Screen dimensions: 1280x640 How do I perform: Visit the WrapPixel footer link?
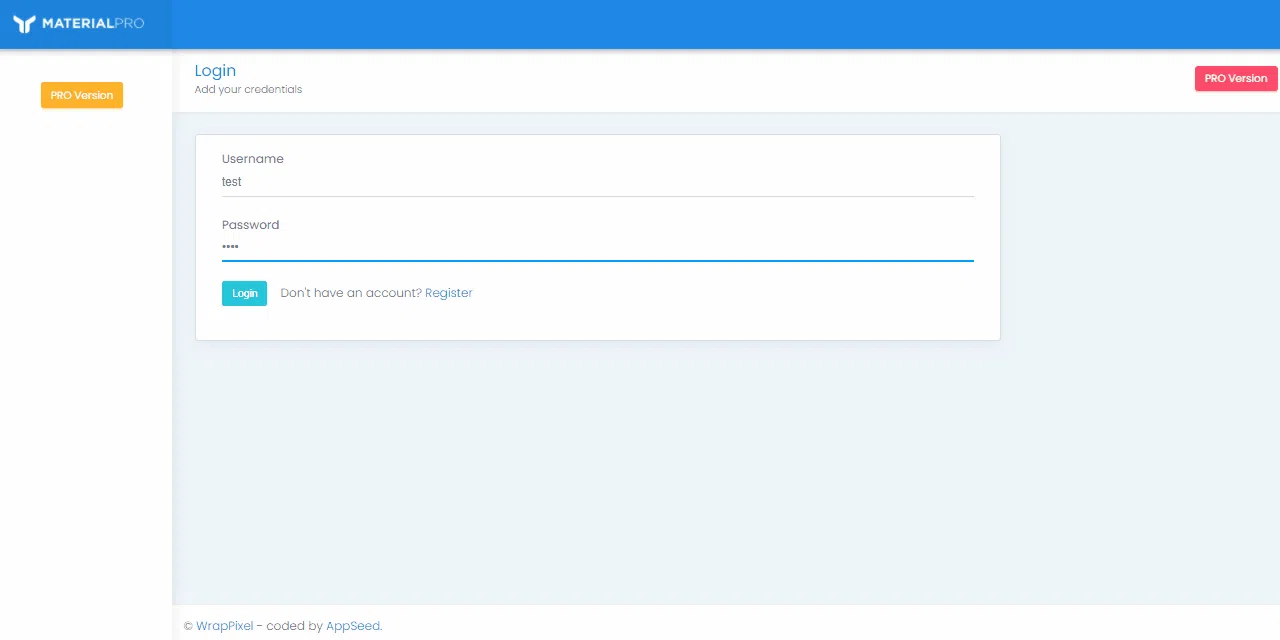tap(224, 626)
